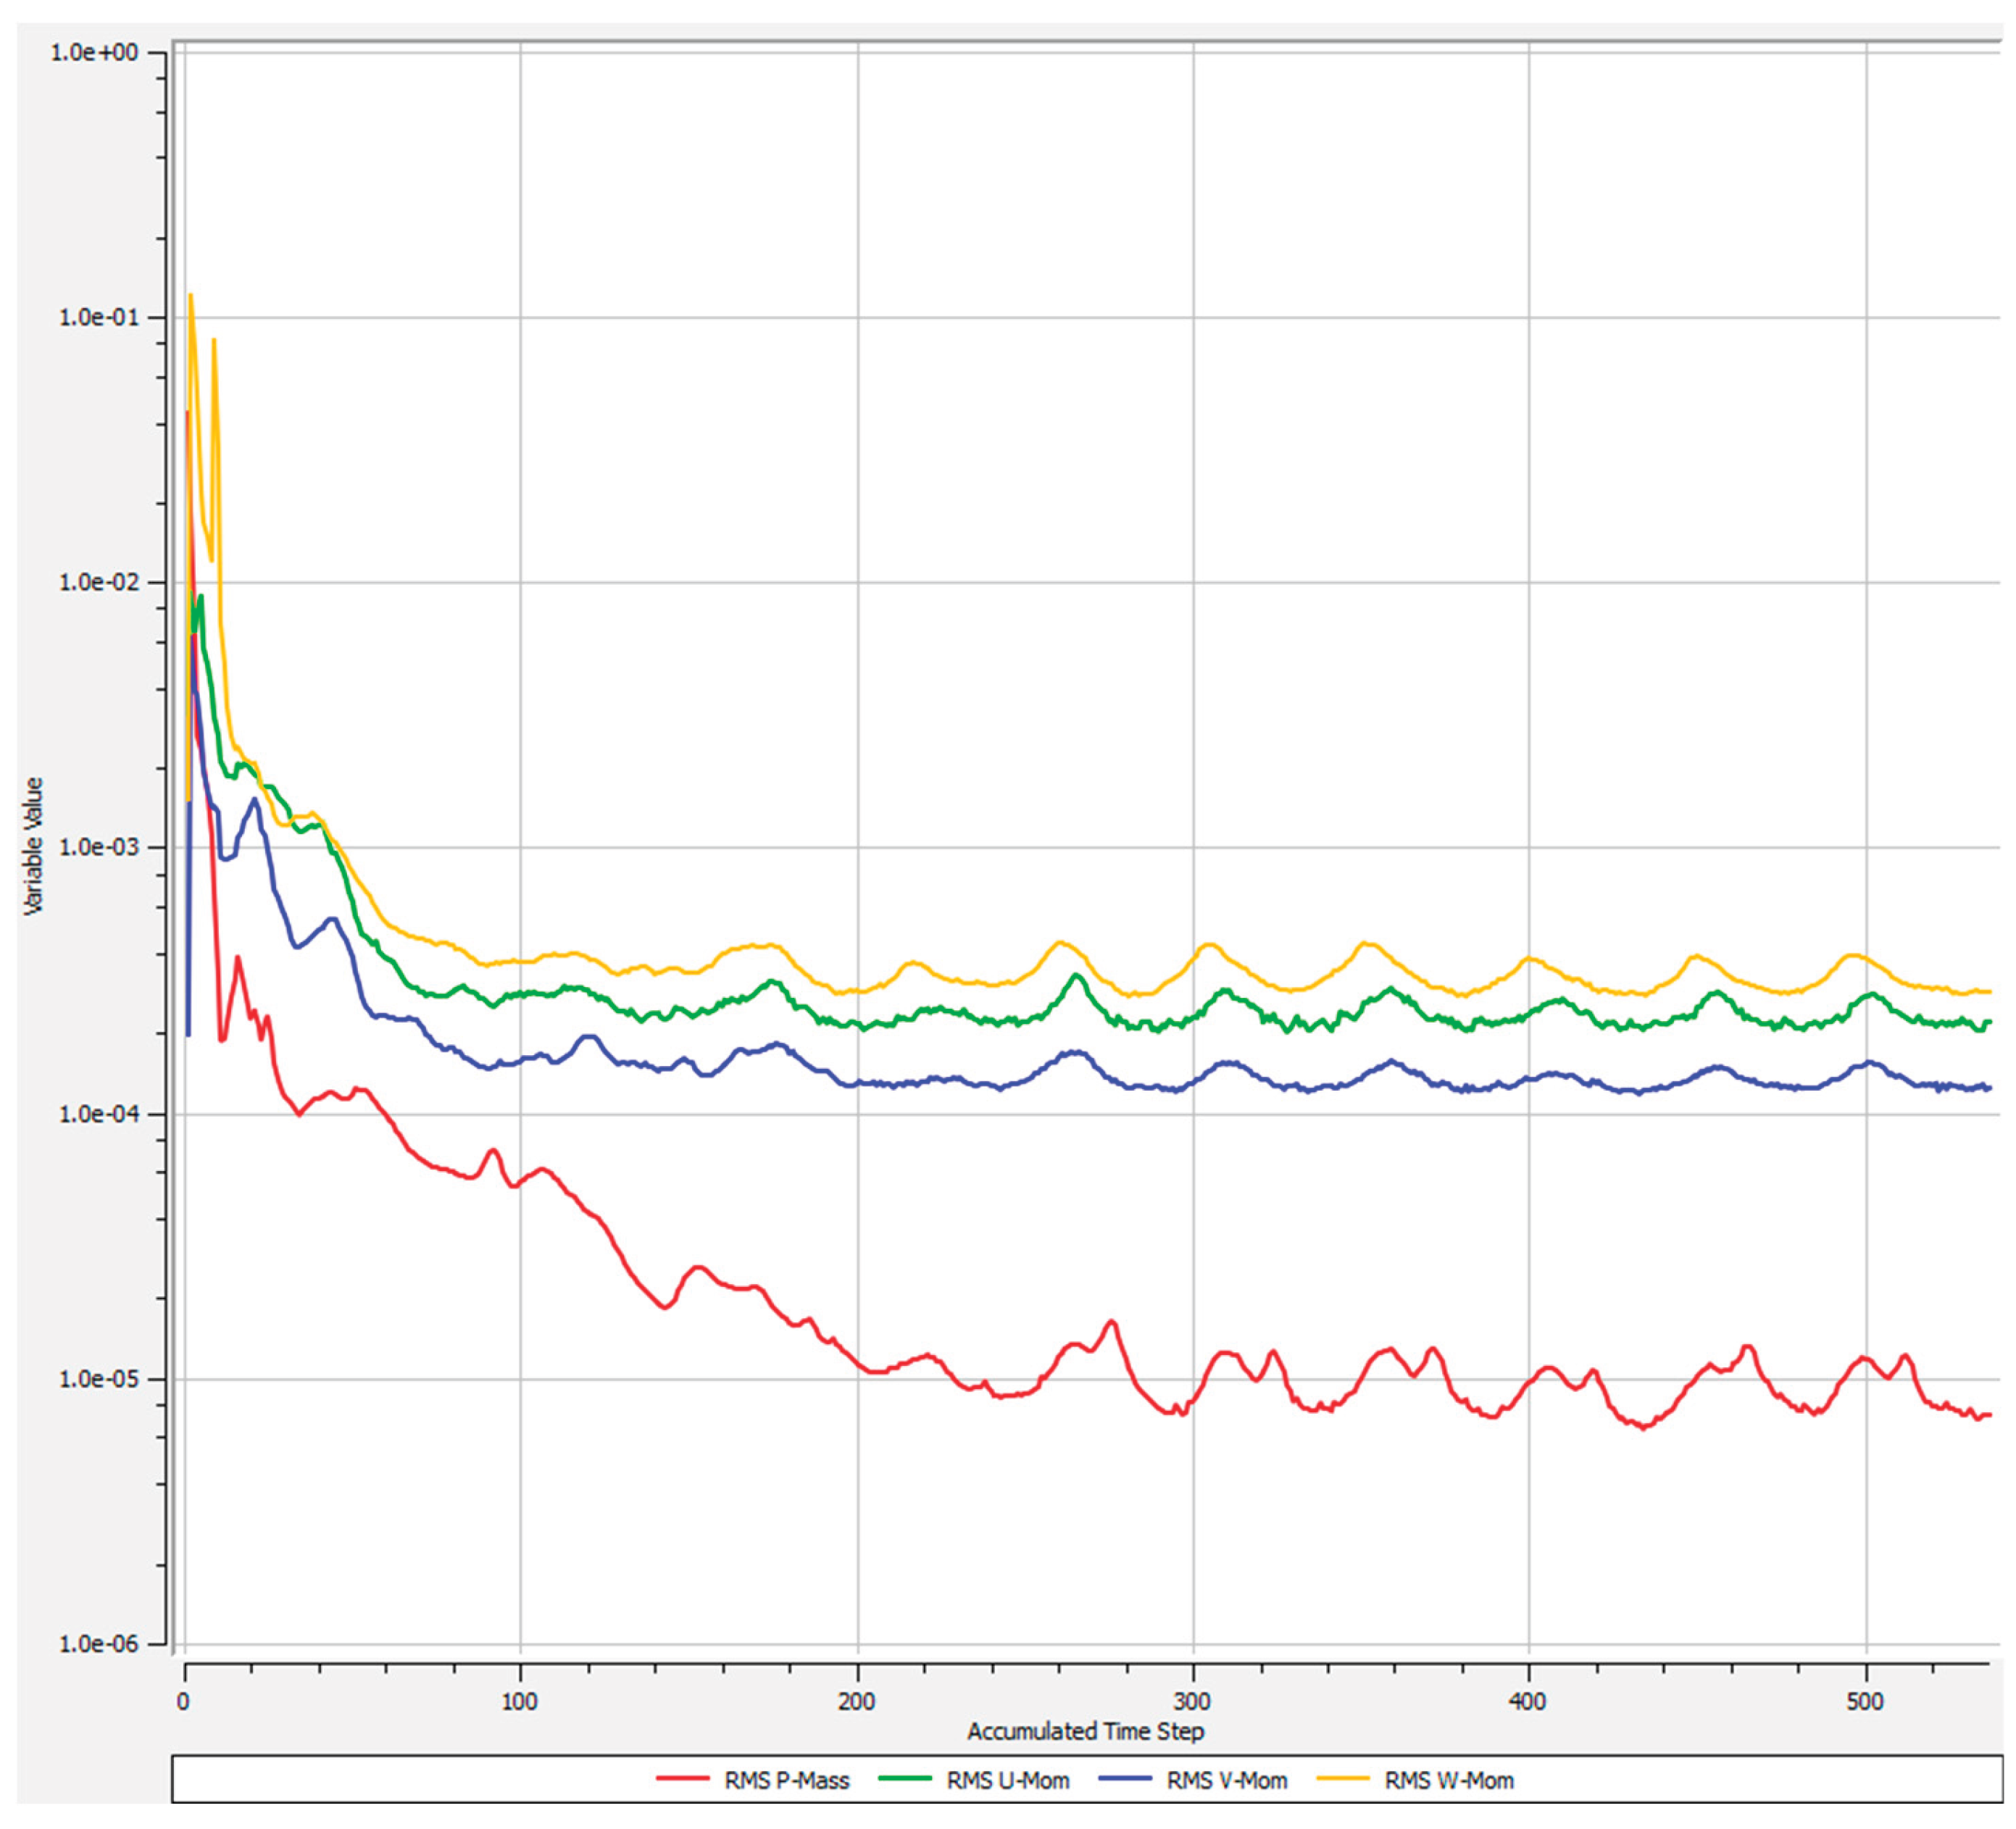Click the green RMS U-Mom legend line
Screen dimensions: 2016x1829
coord(904,1778)
